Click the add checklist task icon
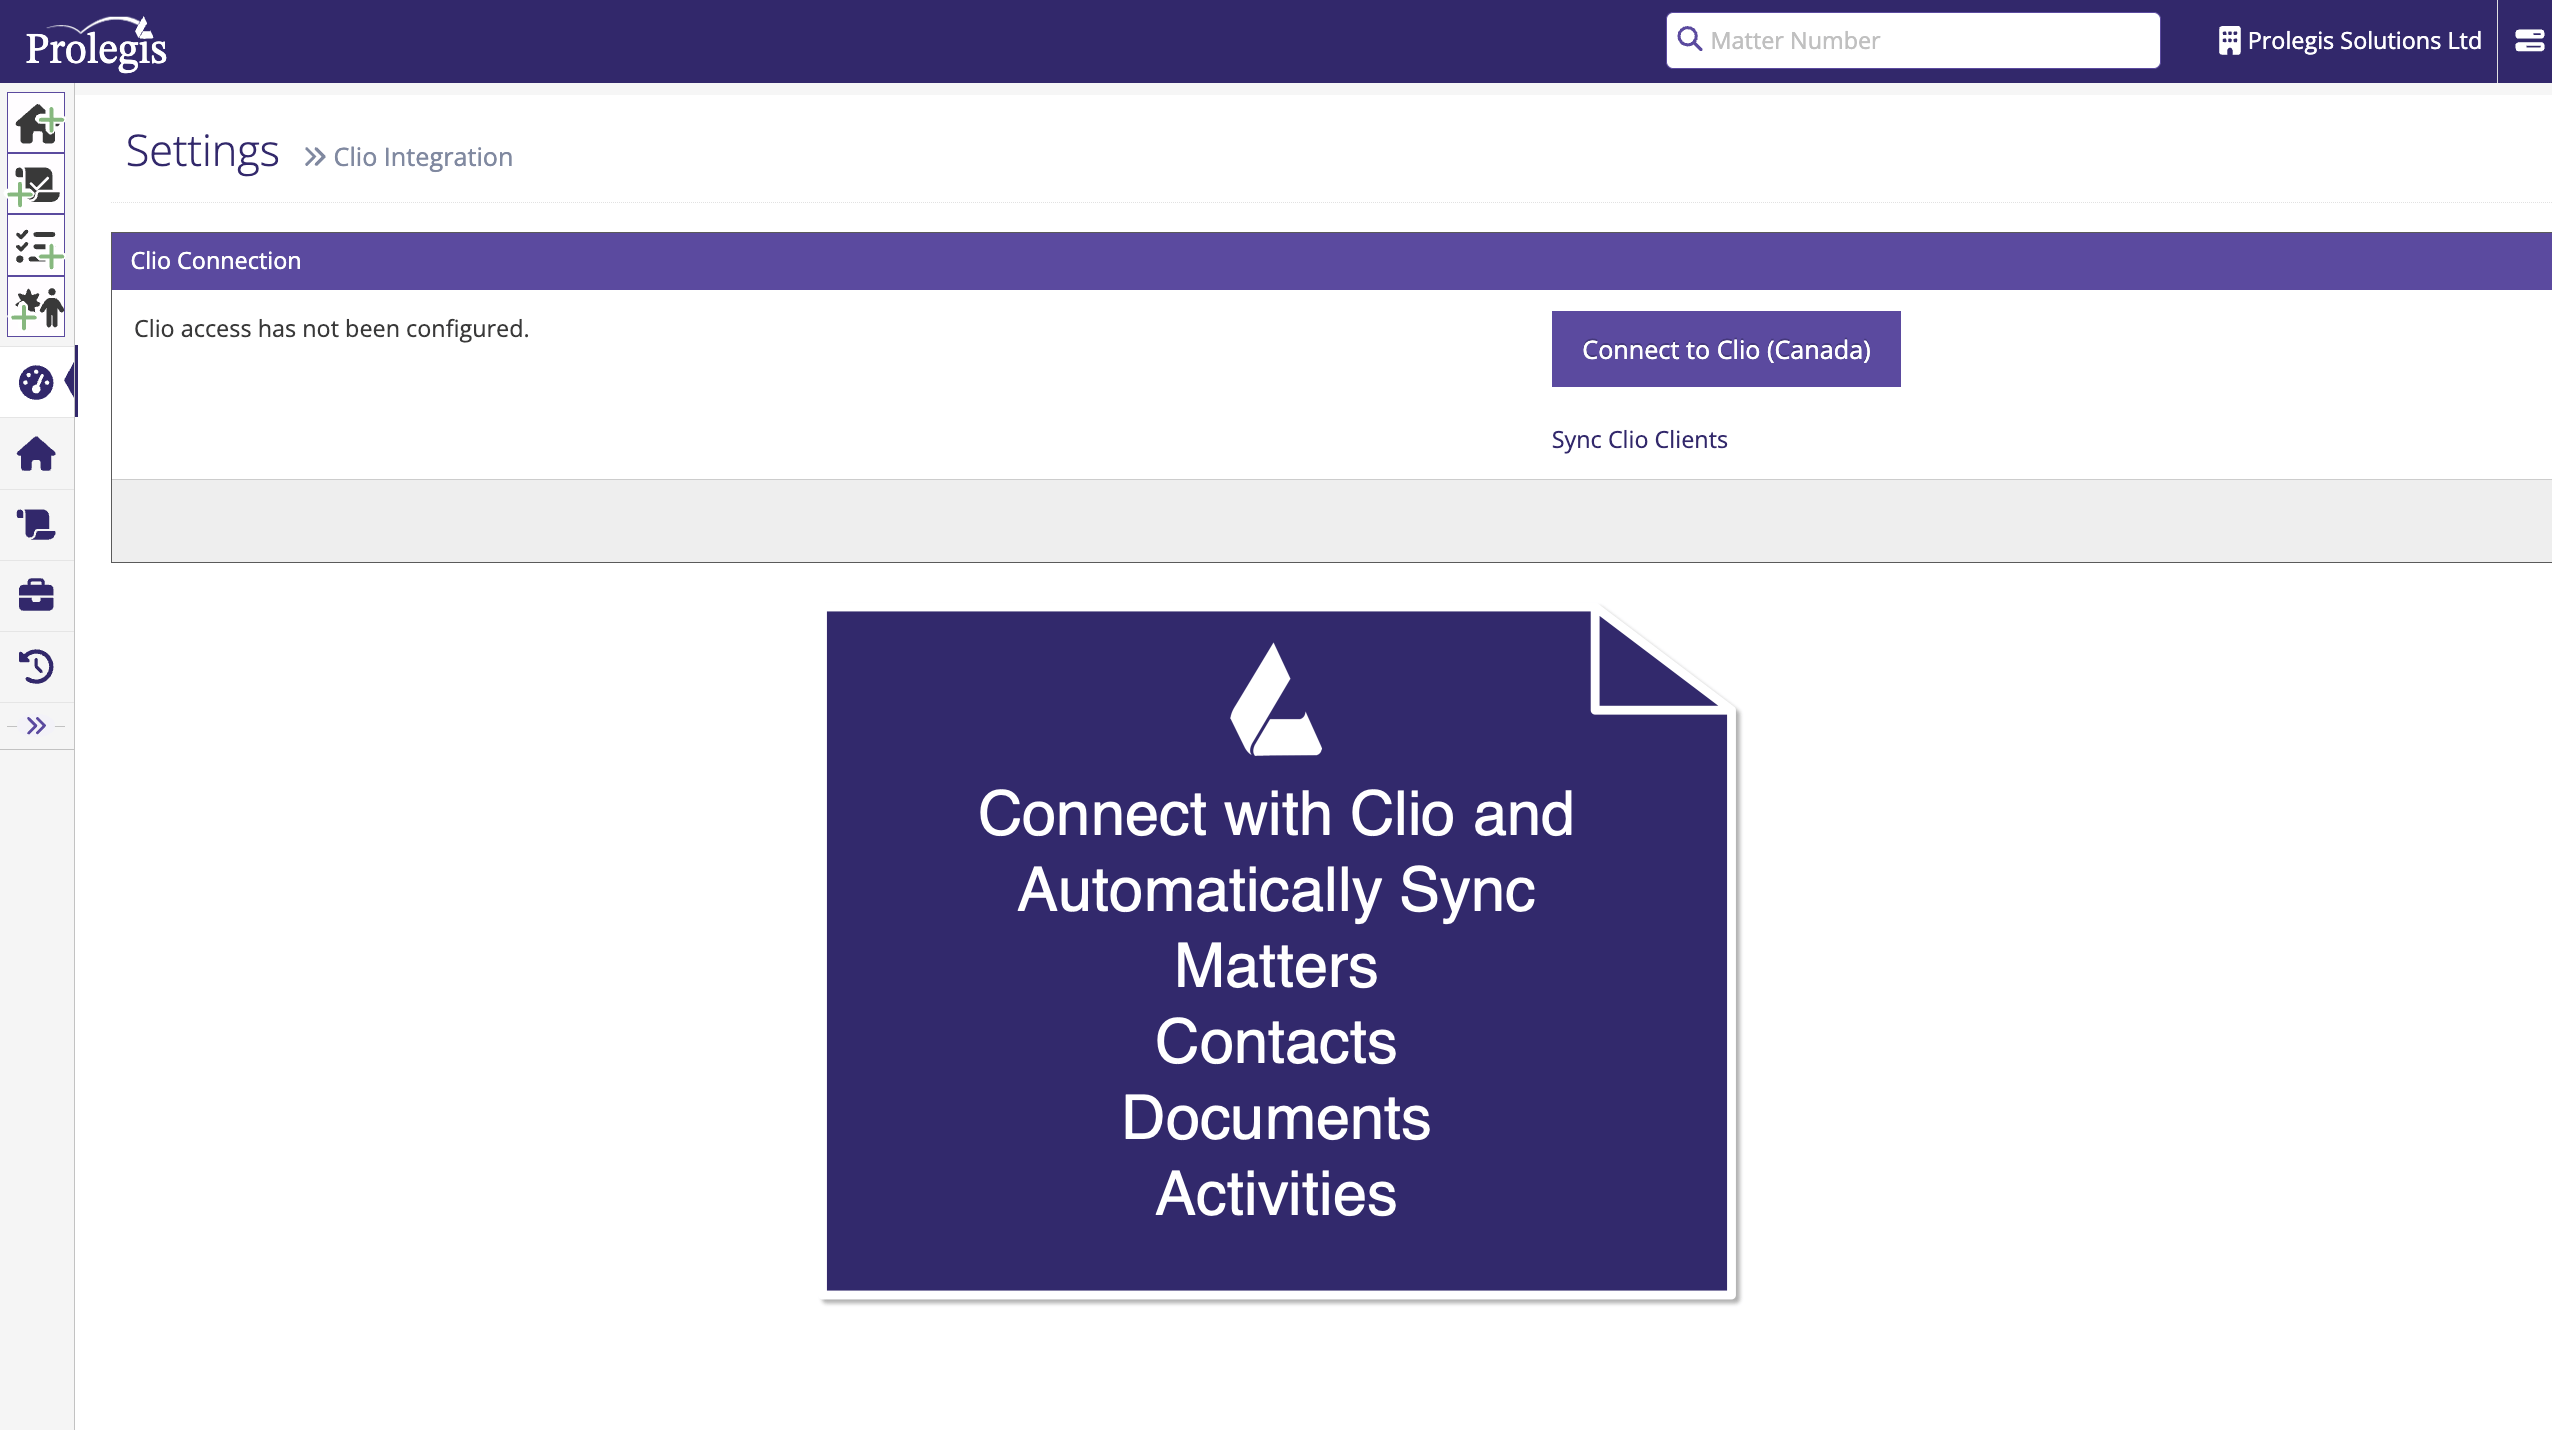 37,246
